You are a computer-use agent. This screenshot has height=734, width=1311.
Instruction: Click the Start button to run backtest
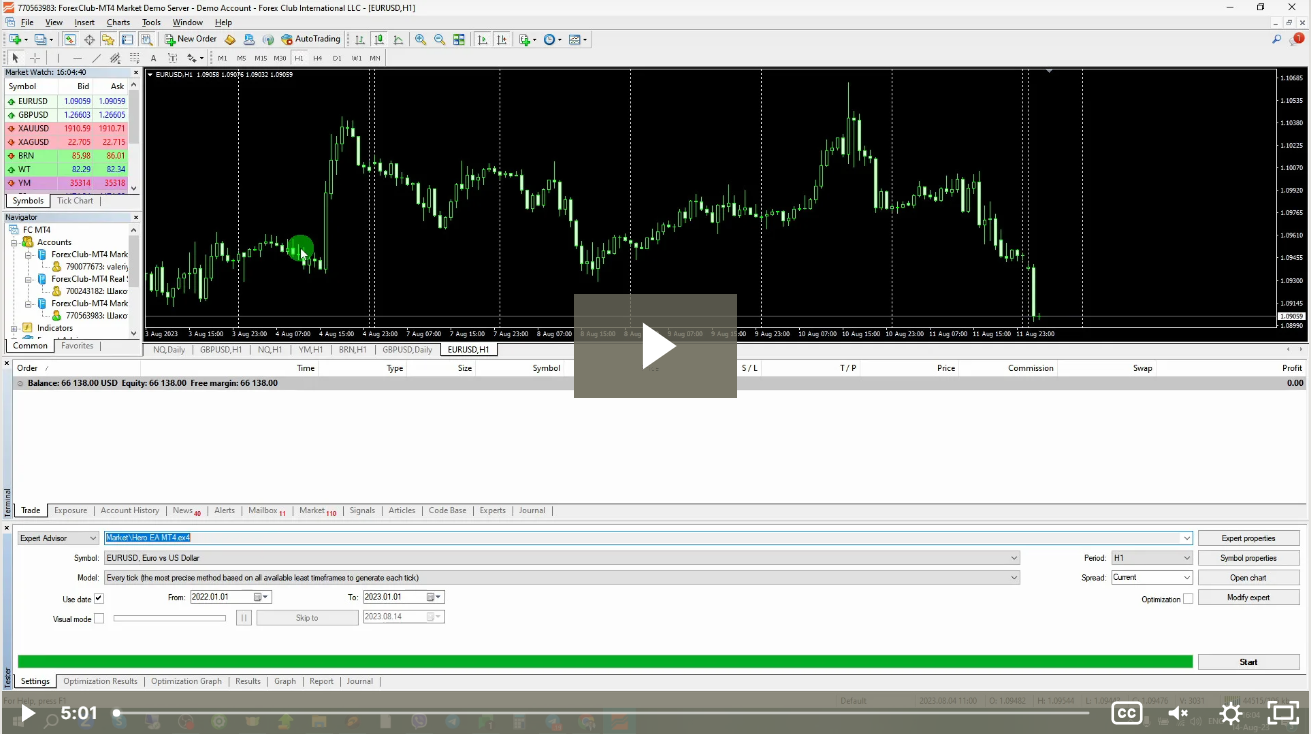(1248, 661)
